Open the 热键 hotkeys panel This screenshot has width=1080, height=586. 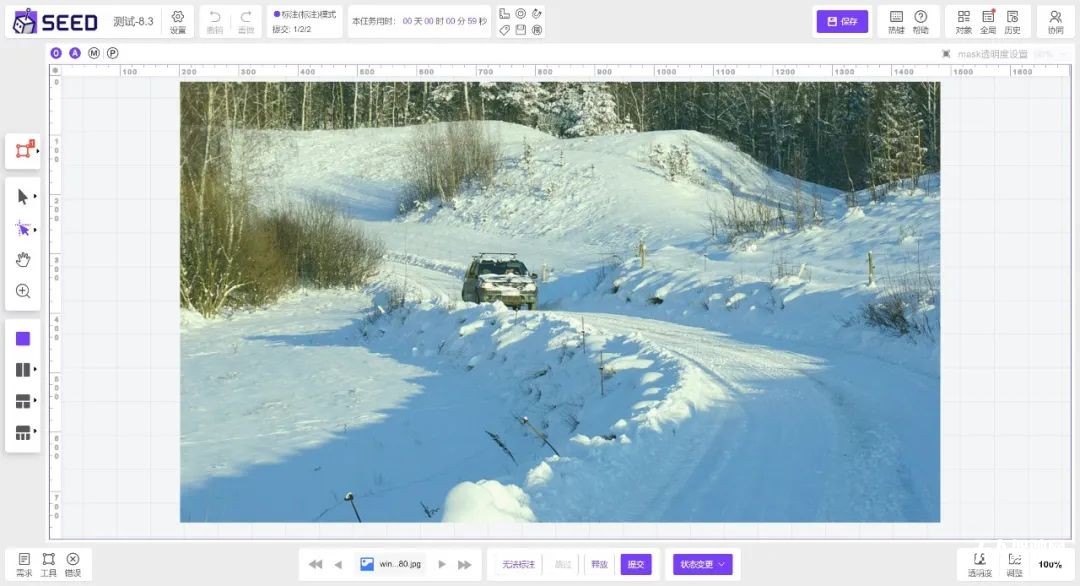click(x=896, y=21)
